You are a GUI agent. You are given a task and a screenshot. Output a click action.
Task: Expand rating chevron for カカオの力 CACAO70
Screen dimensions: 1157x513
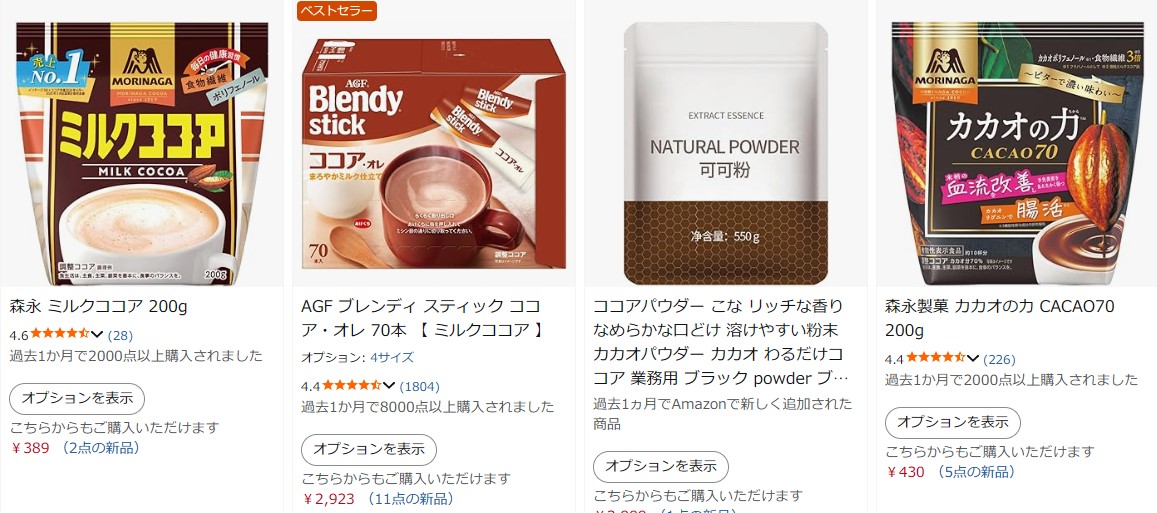[x=973, y=359]
